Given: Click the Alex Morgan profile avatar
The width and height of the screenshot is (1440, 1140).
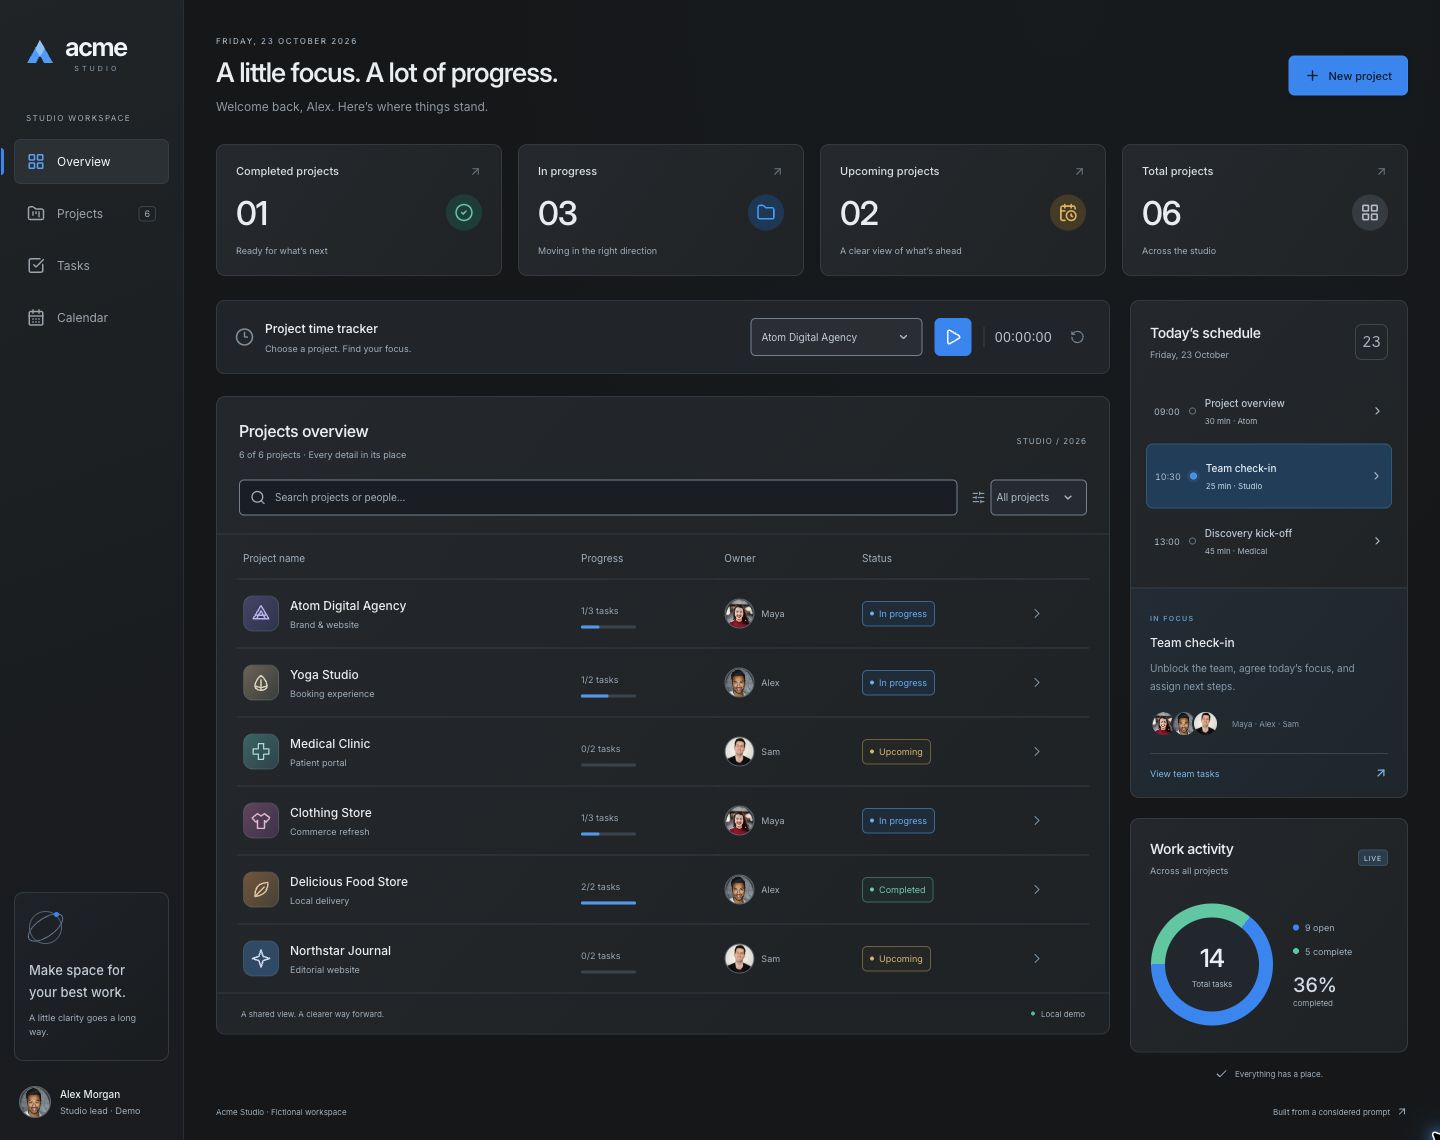Looking at the screenshot, I should [35, 1102].
